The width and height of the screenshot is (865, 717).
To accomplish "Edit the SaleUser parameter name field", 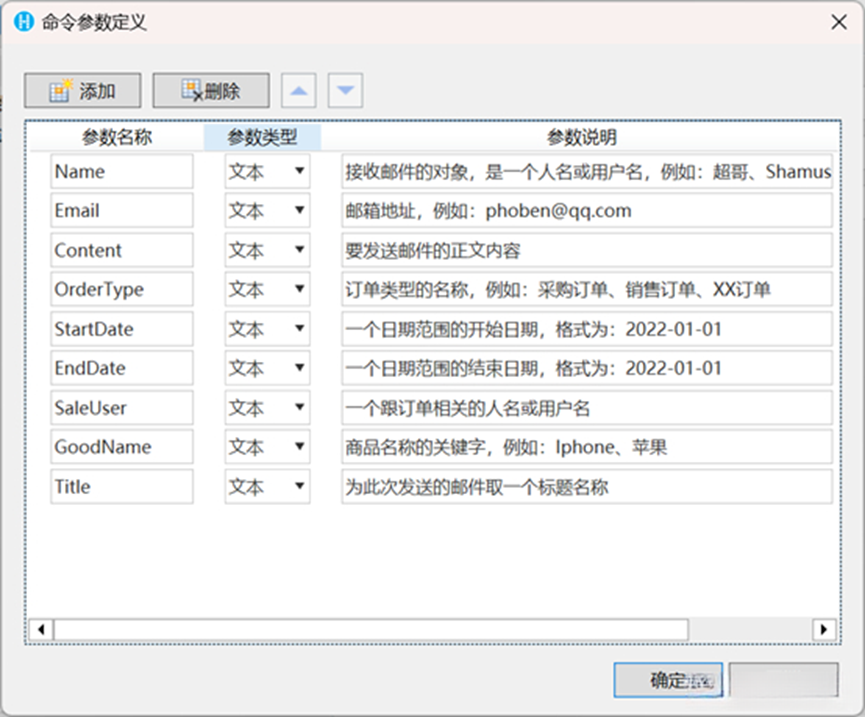I will pos(122,408).
